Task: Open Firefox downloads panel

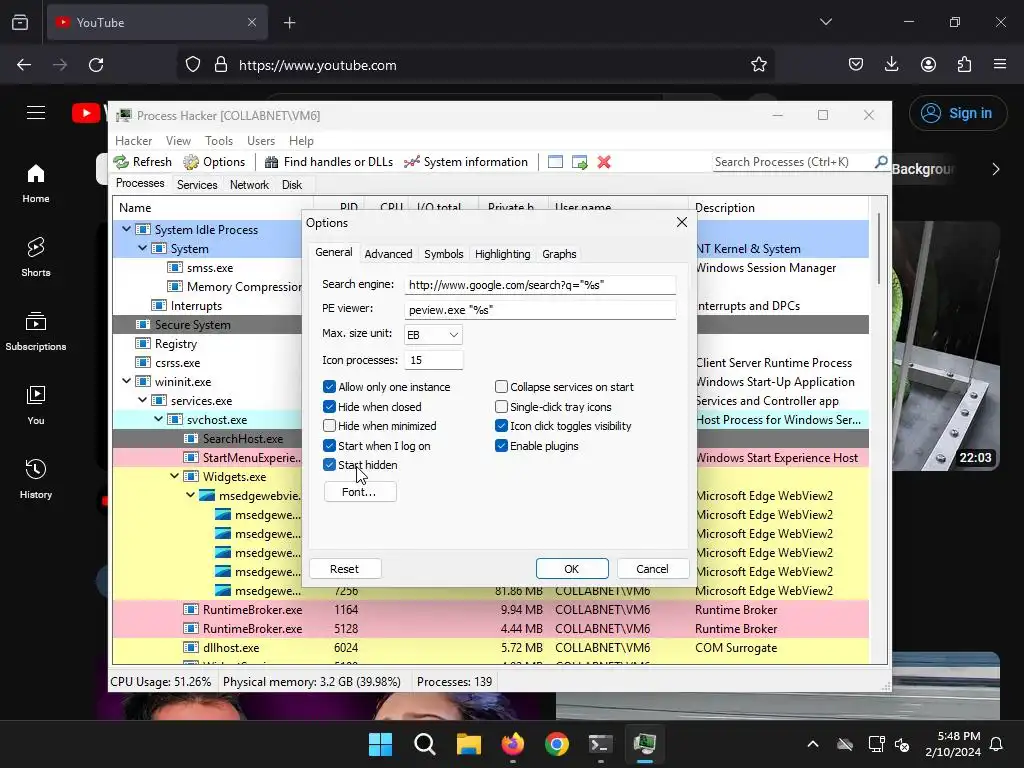Action: click(891, 64)
